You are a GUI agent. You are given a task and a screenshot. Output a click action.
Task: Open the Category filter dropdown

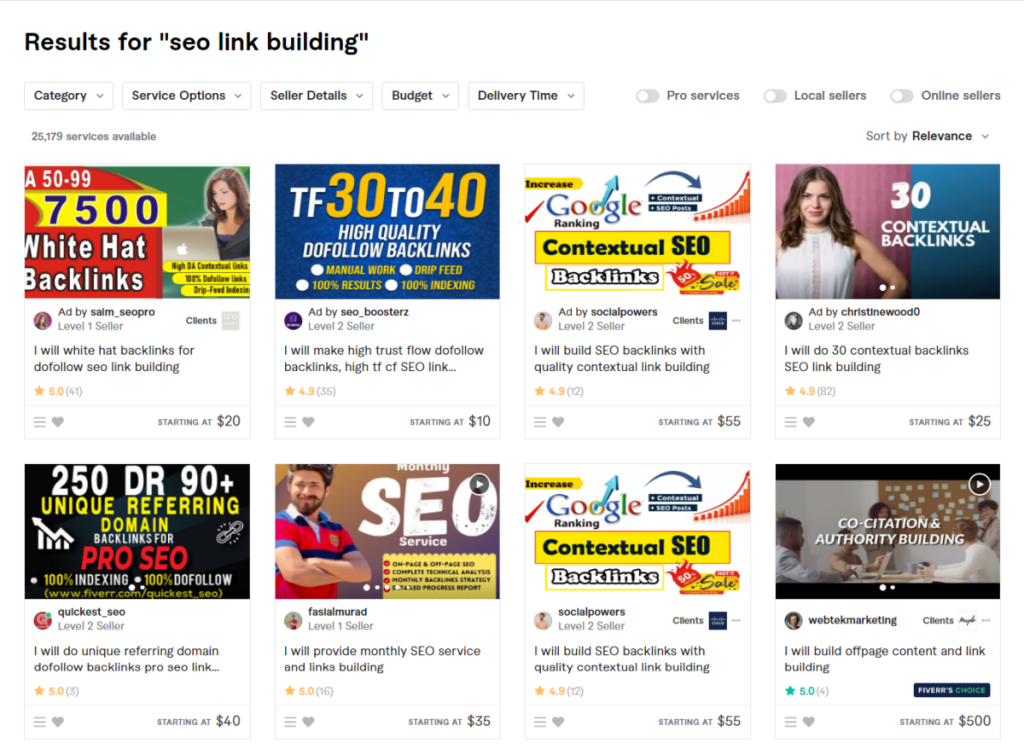69,96
